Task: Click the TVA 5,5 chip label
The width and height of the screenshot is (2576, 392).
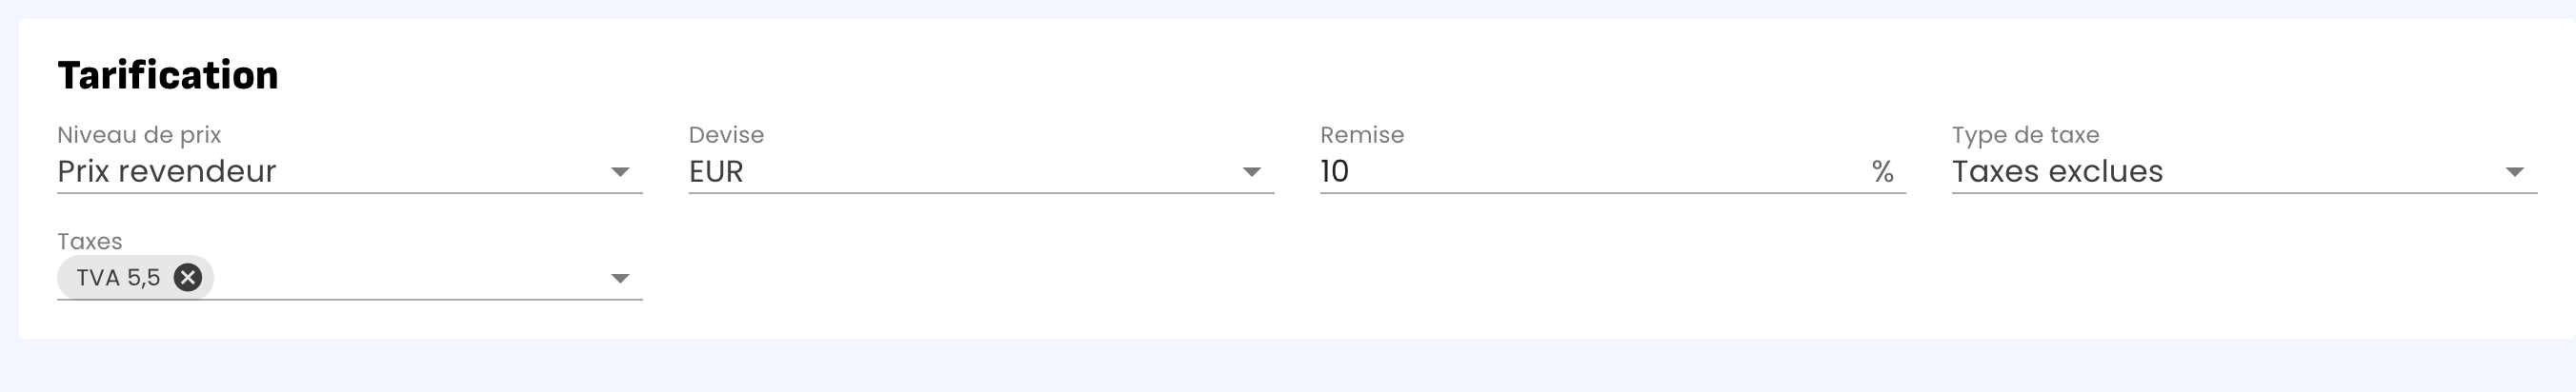Action: [x=118, y=278]
